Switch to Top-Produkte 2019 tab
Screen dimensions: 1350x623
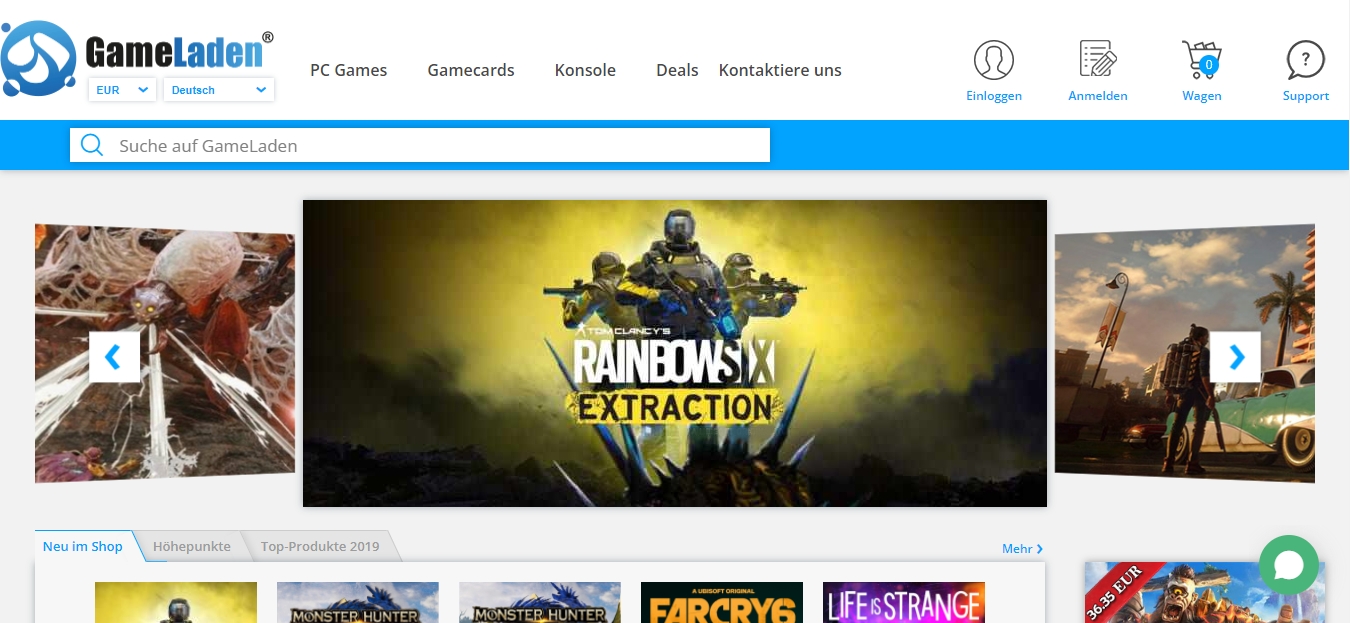(320, 546)
